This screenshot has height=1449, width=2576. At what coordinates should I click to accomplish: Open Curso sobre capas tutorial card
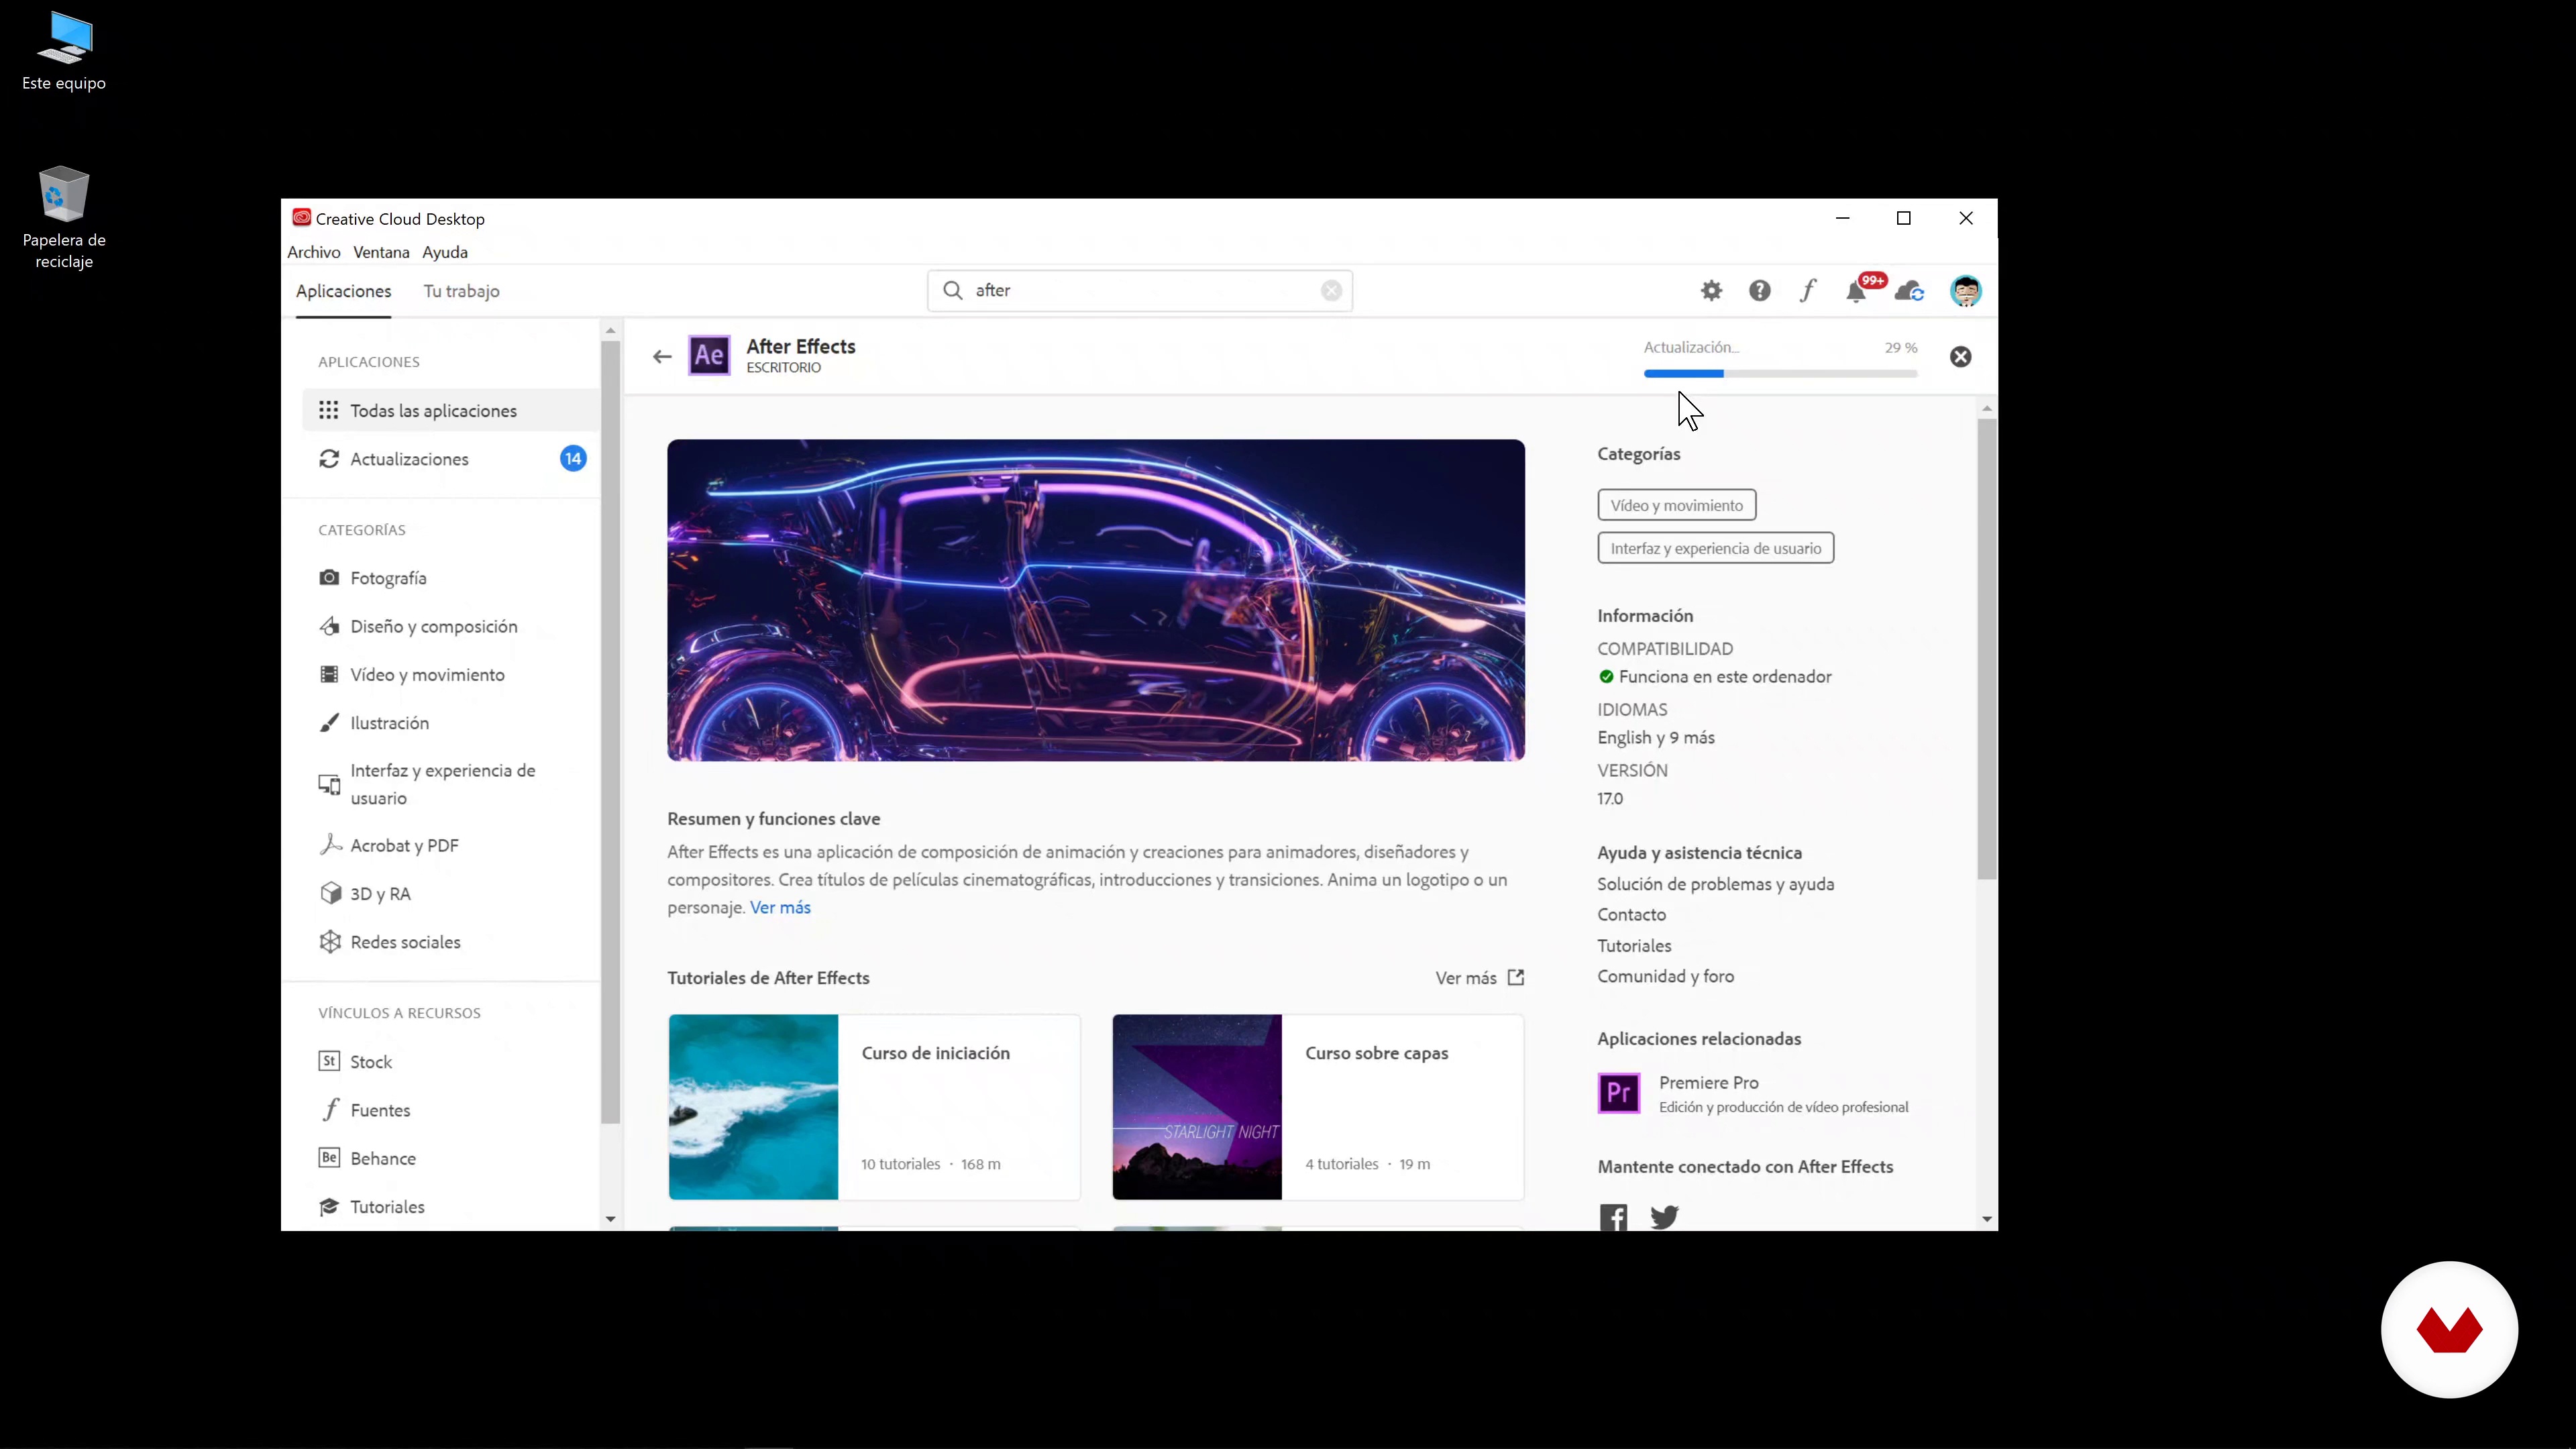1318,1107
